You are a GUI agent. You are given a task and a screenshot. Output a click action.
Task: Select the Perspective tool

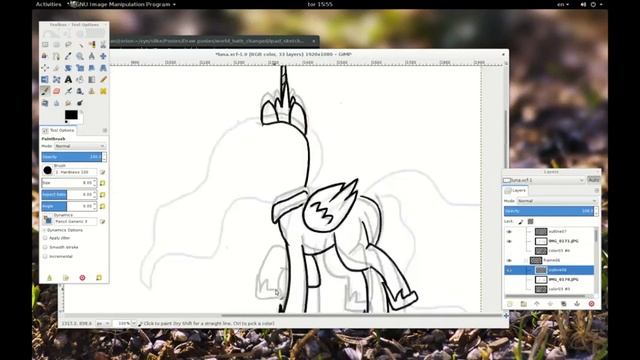click(x=103, y=68)
